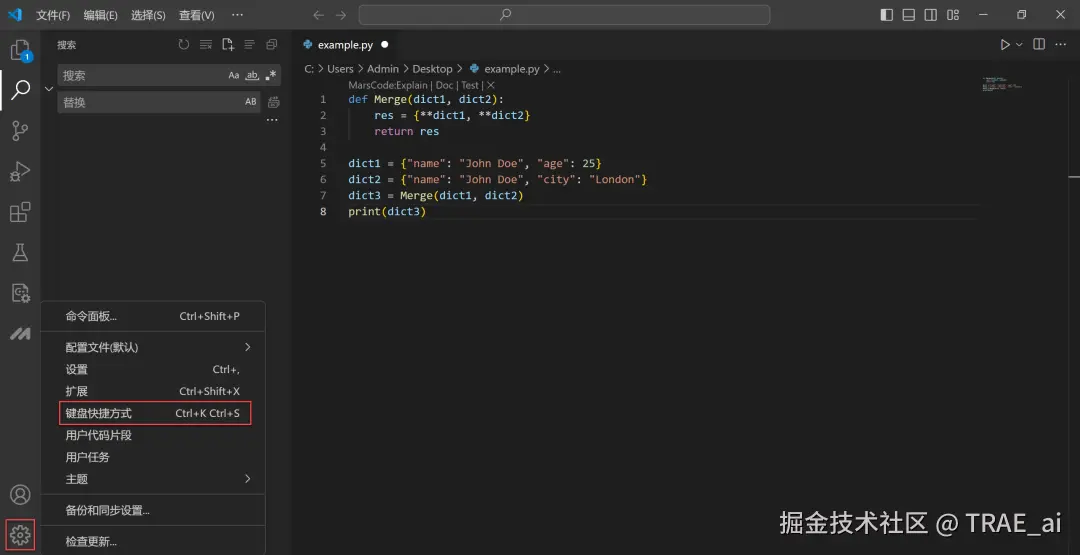Dismiss MarsCode code lens X

pos(491,85)
